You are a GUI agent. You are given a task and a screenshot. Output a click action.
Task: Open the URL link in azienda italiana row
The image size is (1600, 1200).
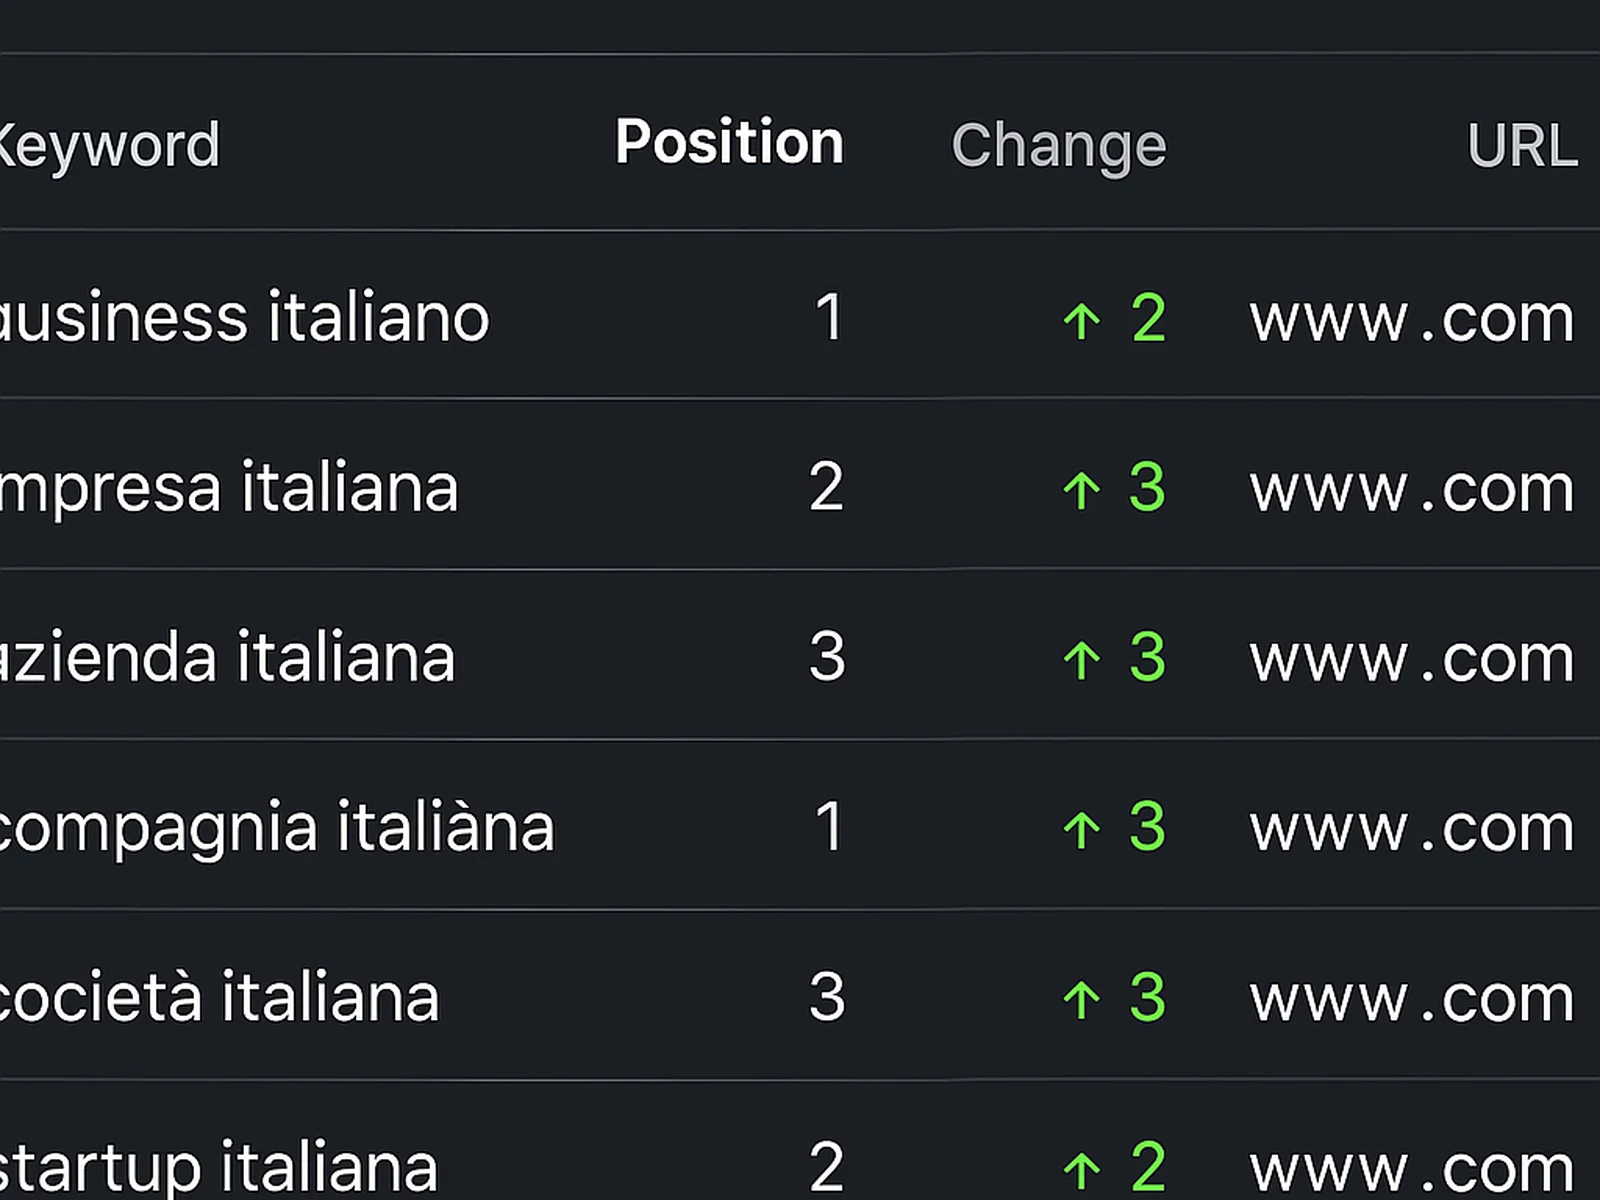tap(1411, 659)
